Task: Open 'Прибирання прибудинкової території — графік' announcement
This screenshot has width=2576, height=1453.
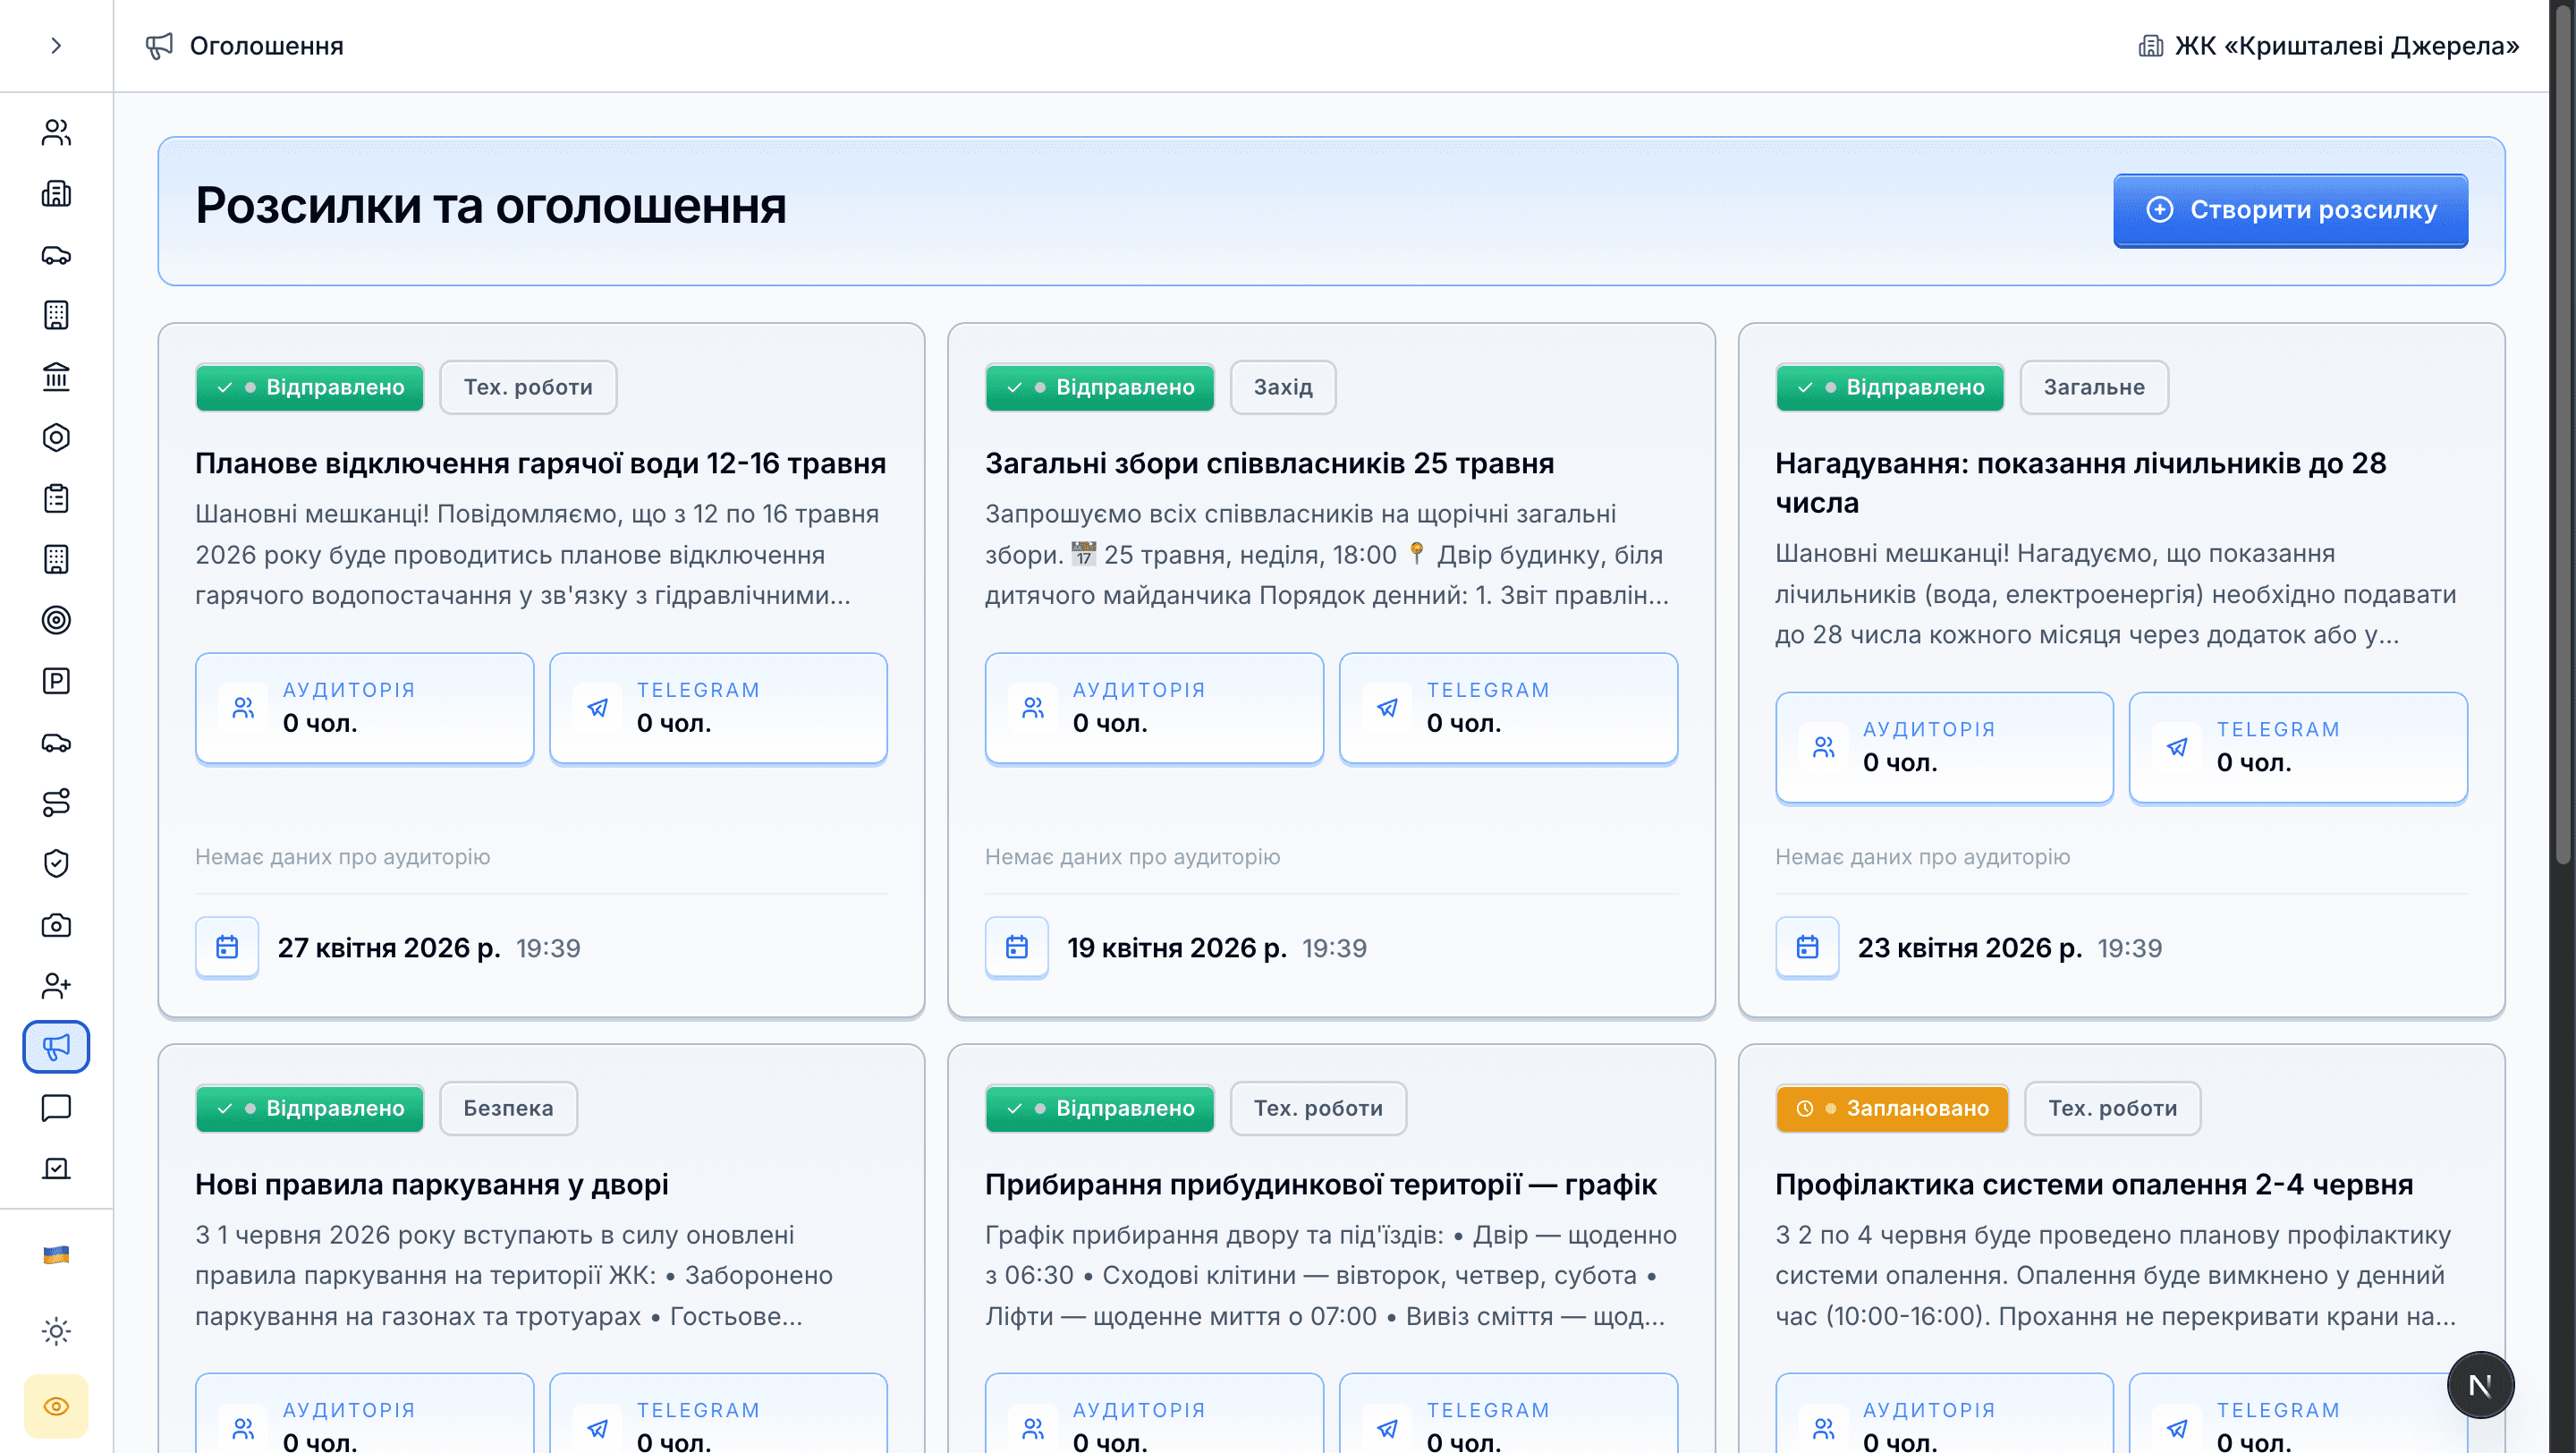Action: [x=1321, y=1184]
